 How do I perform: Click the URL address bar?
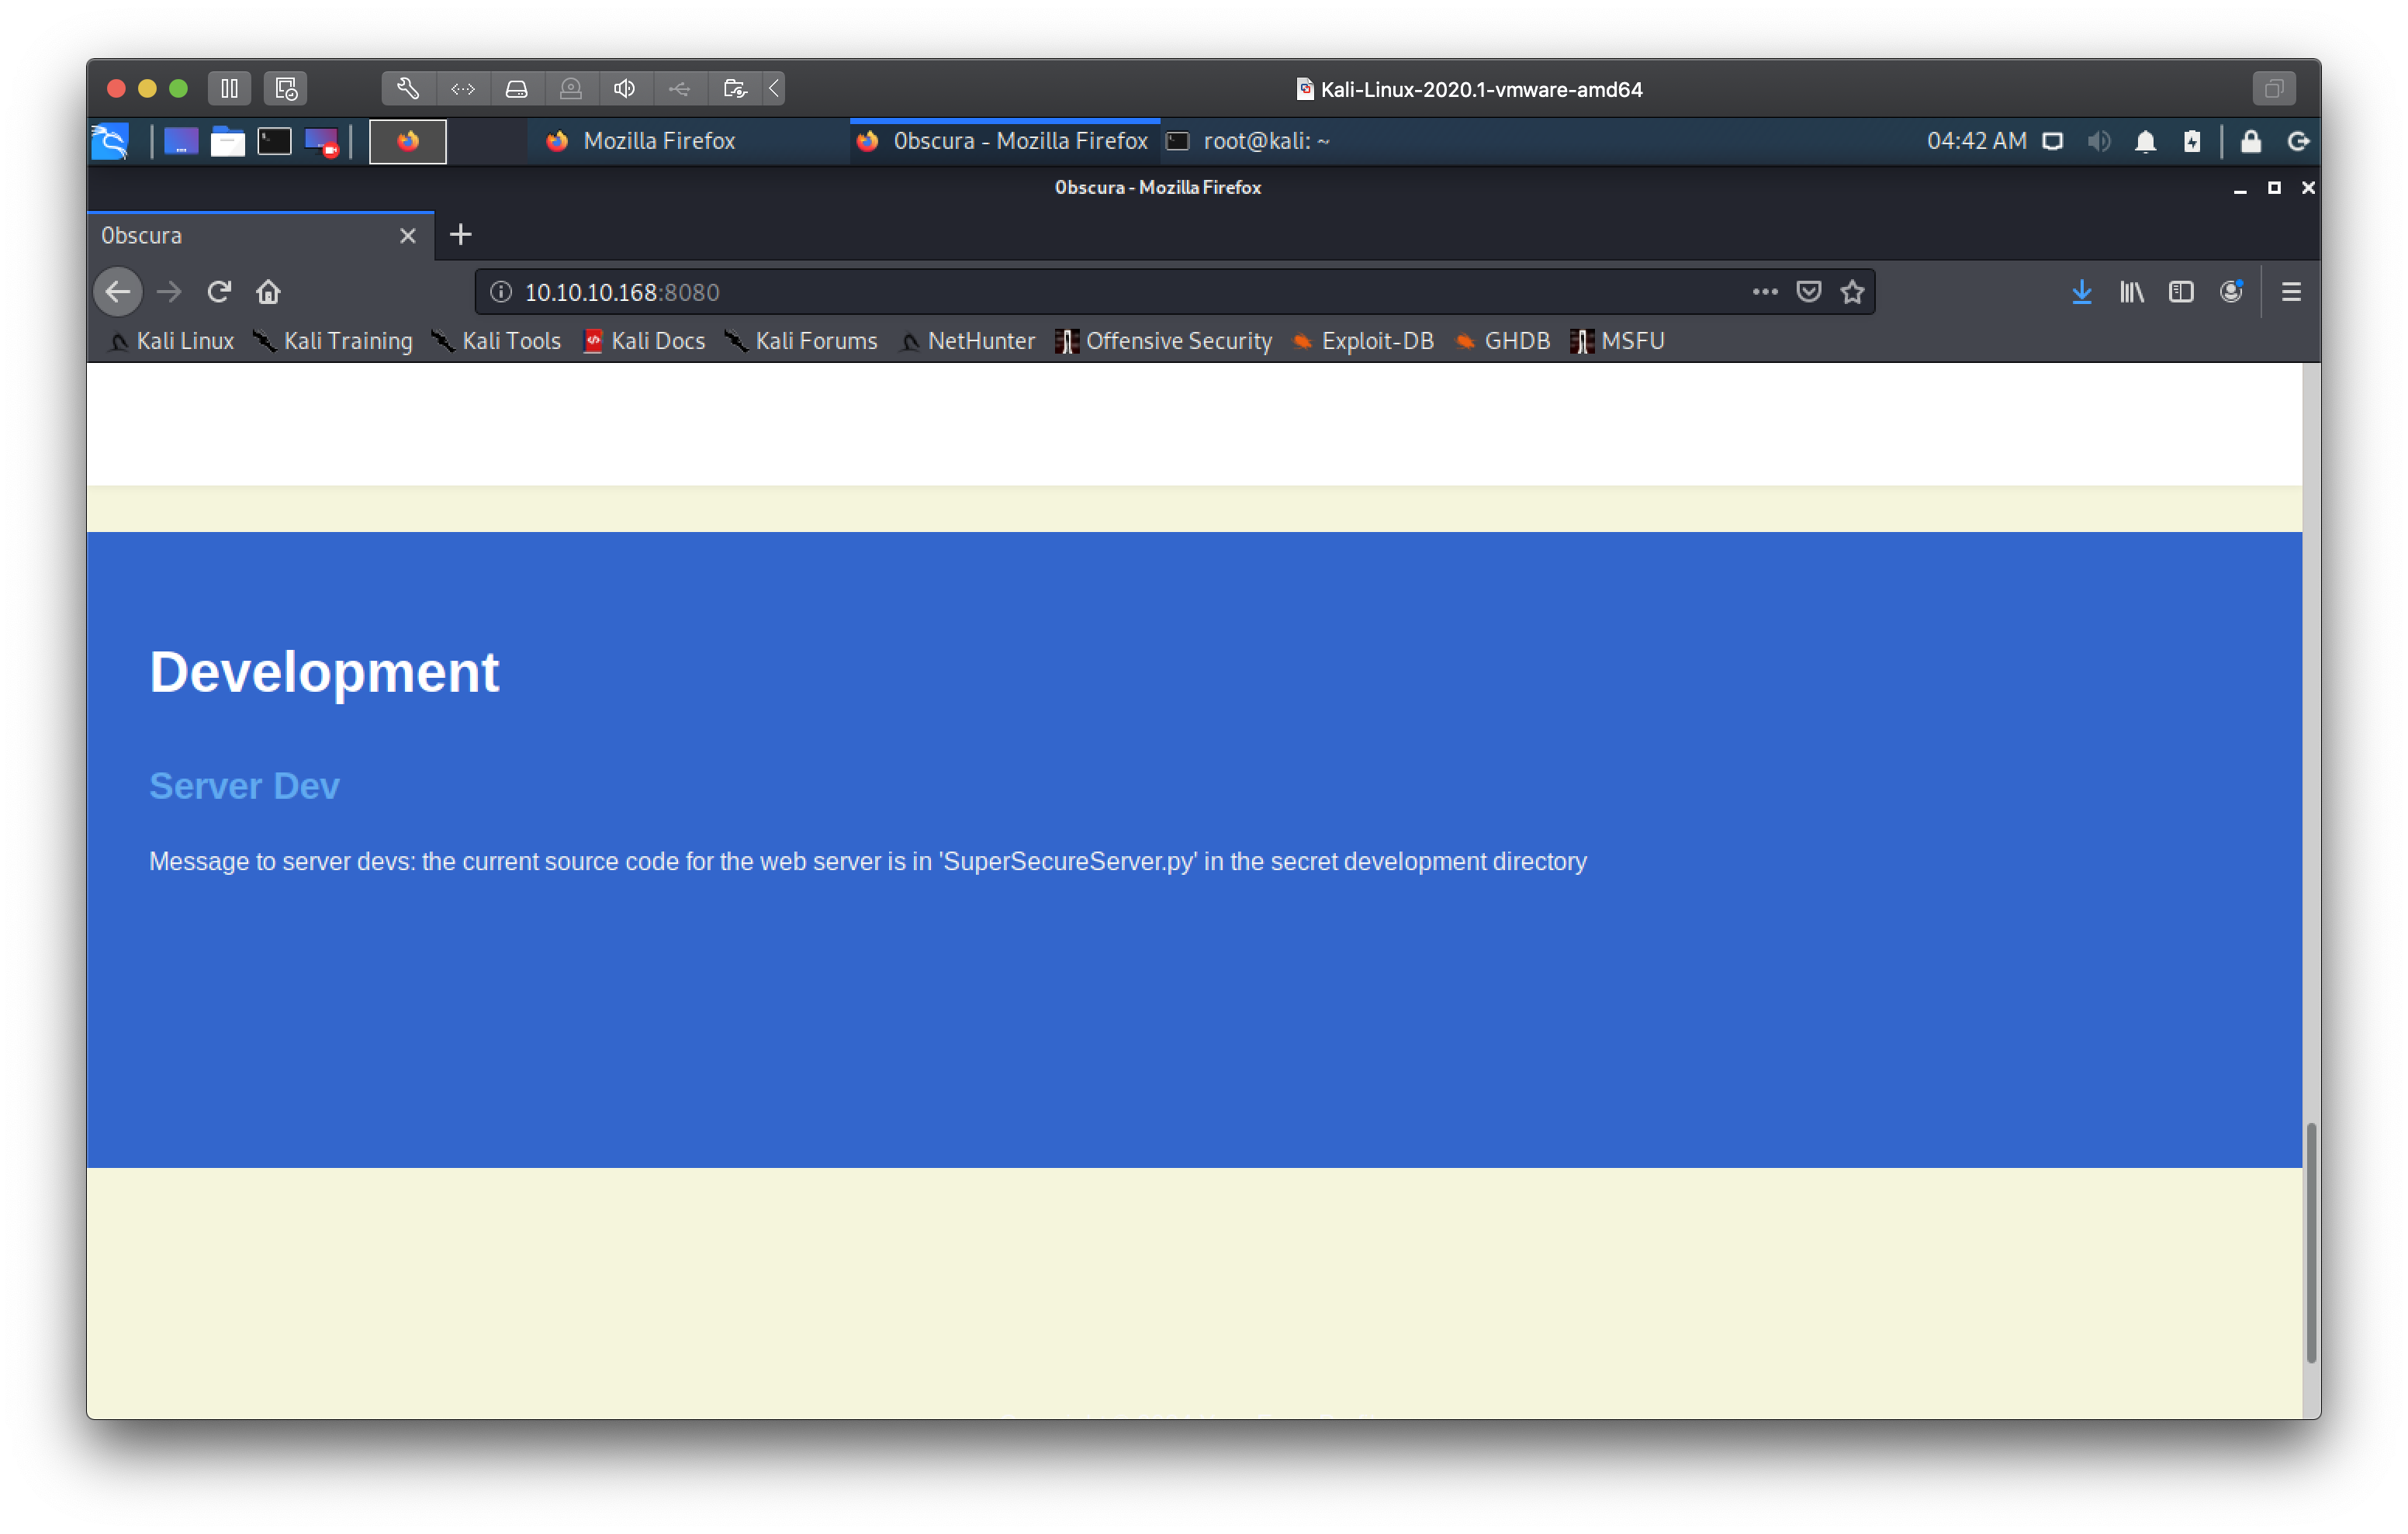[1100, 292]
